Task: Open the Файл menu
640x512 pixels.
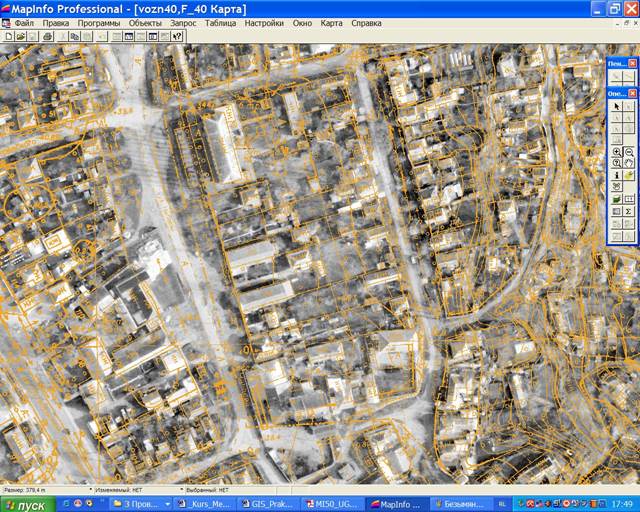Action: (24, 22)
